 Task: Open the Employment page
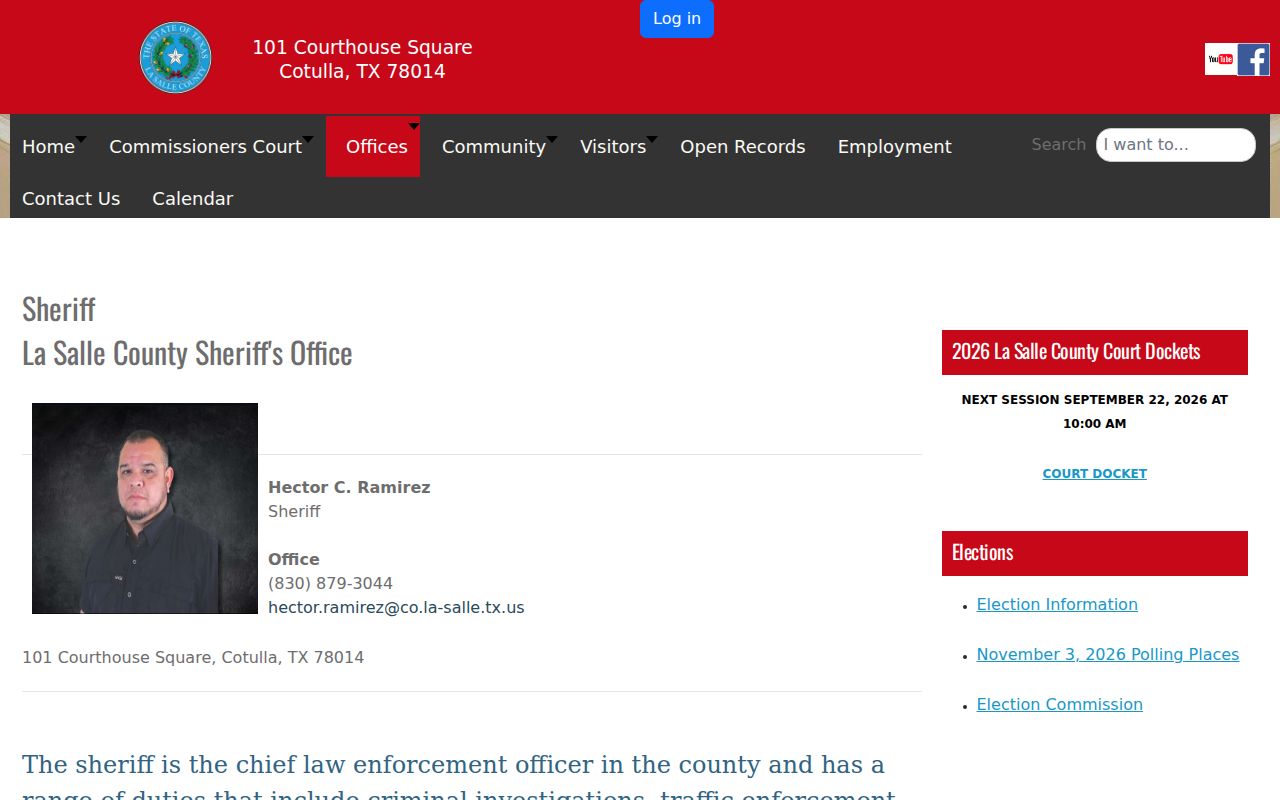[895, 147]
